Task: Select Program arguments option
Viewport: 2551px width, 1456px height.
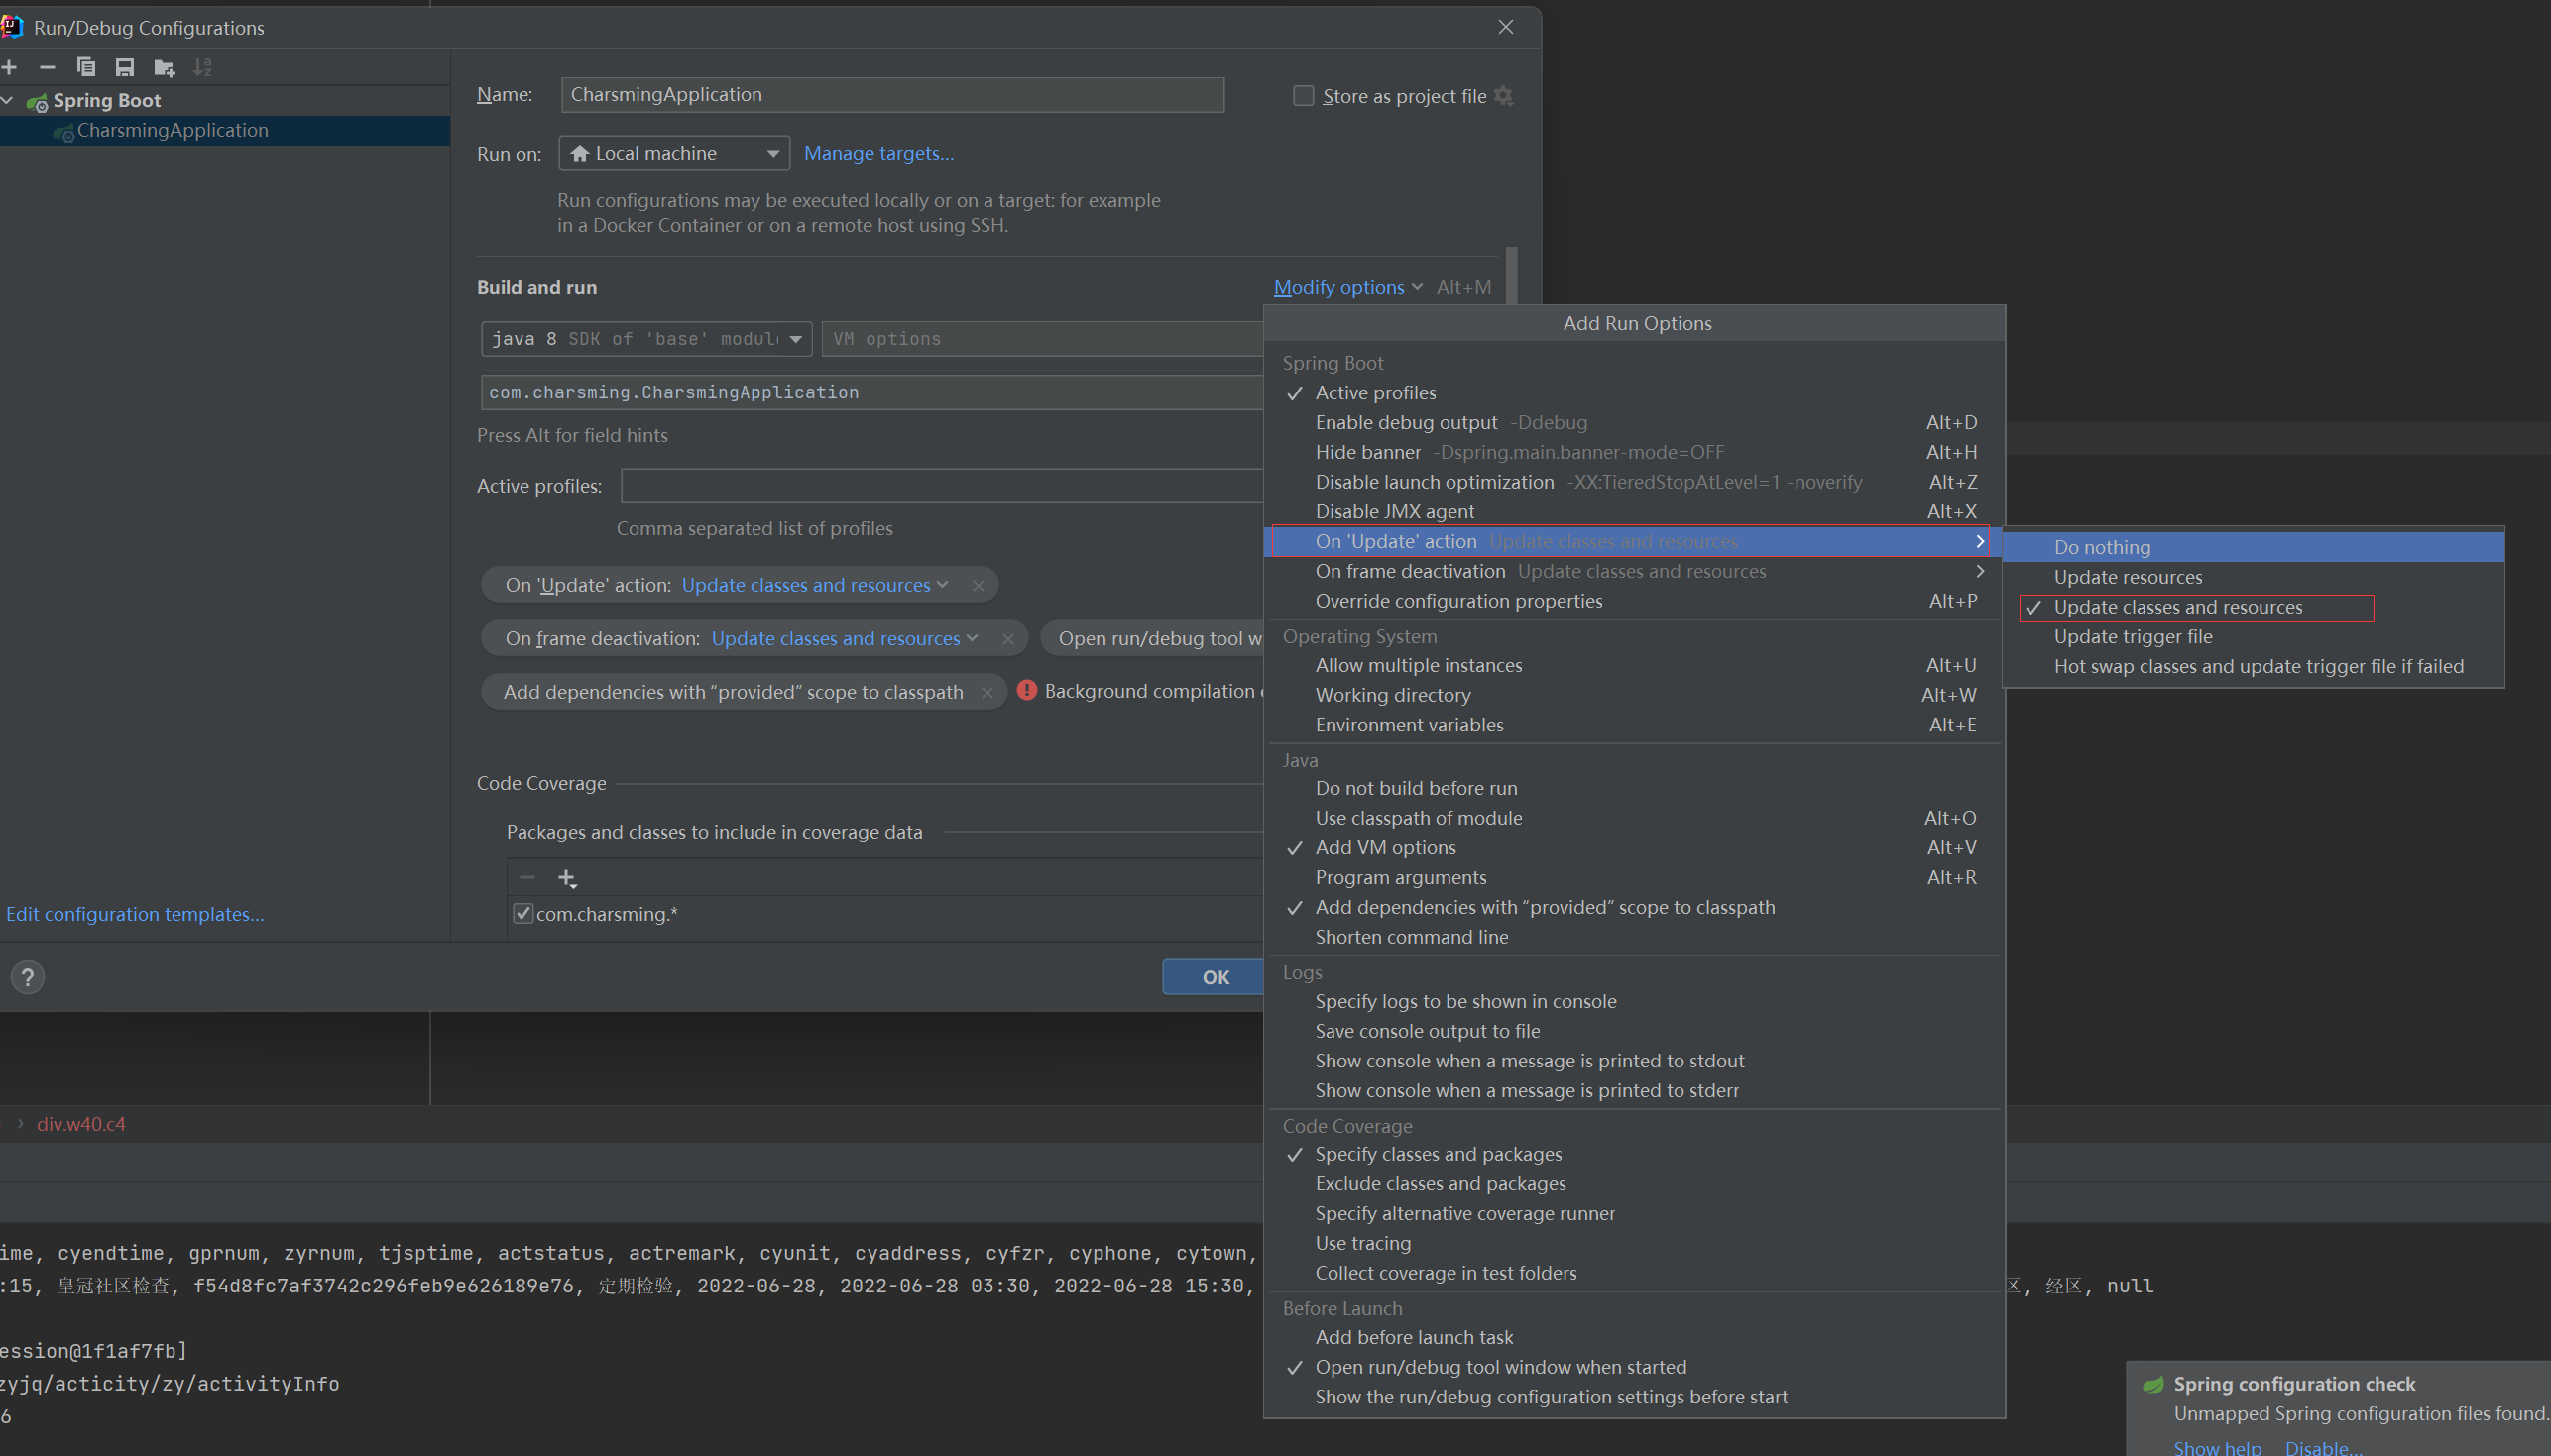Action: coord(1635,877)
